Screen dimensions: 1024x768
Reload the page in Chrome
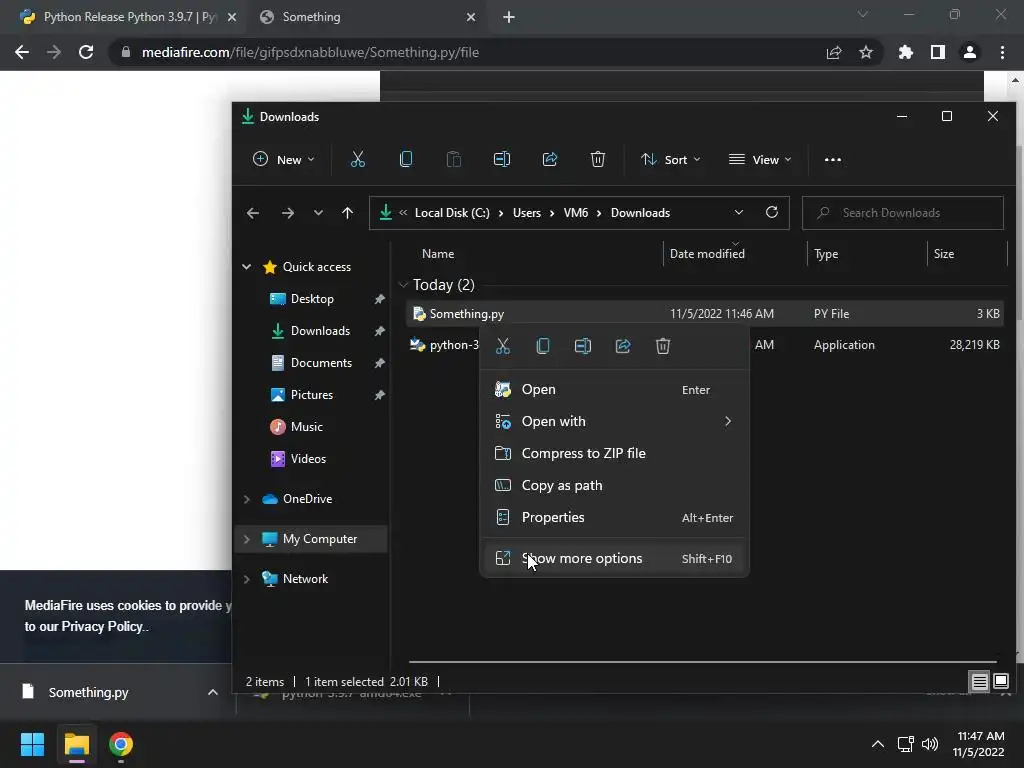[86, 52]
